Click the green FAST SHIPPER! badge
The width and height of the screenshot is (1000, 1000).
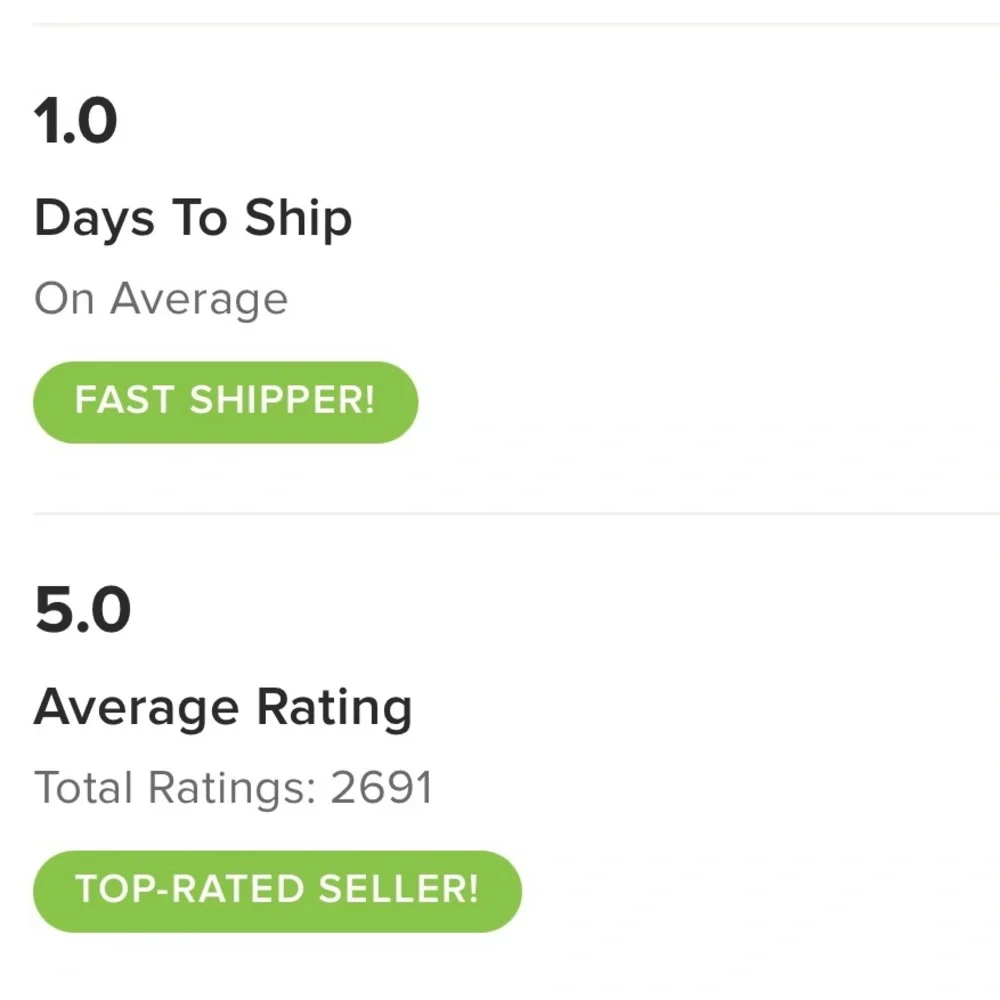(225, 402)
